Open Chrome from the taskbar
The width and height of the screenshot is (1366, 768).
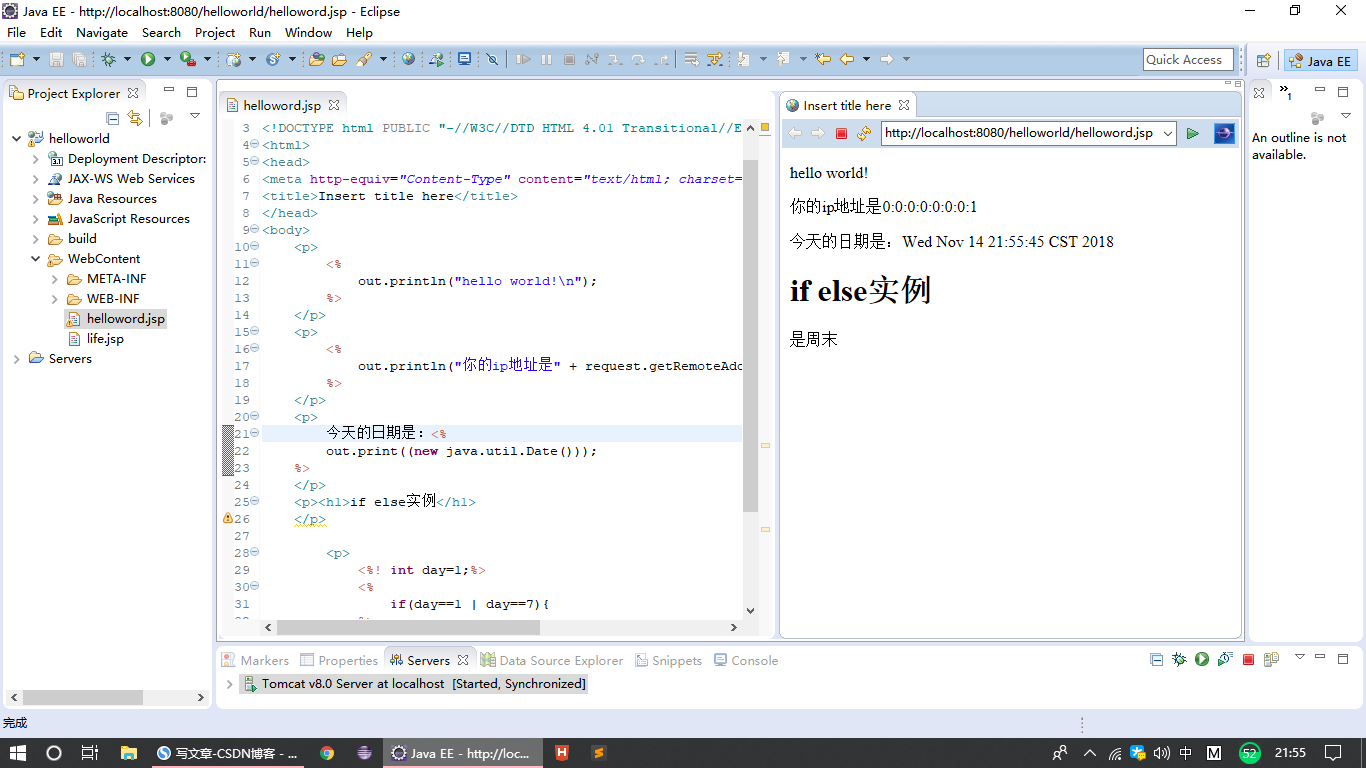click(327, 753)
